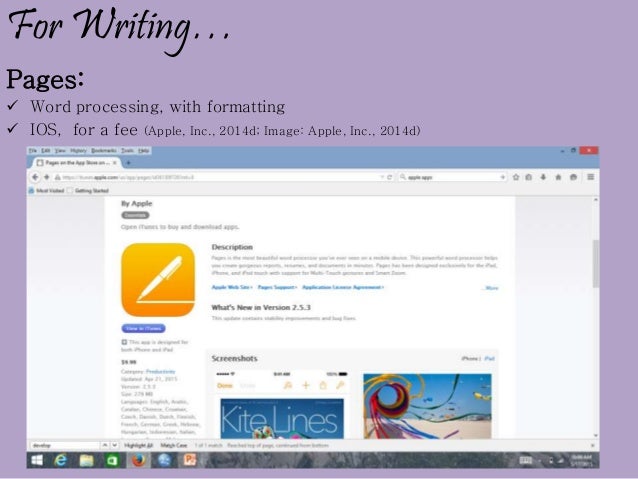Click the scrollbar up arrow
This screenshot has height=479, width=638.
pyautogui.click(x=596, y=200)
